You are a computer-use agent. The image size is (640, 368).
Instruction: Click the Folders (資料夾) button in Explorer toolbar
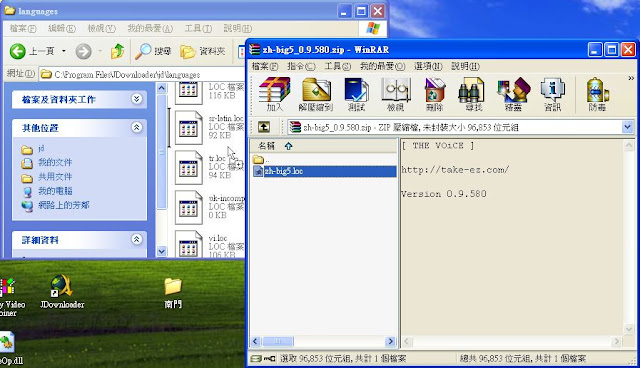click(x=203, y=51)
